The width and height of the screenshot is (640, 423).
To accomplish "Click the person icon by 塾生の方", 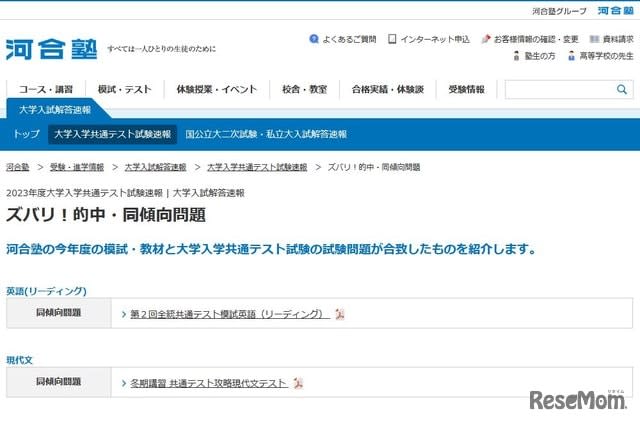I will click(x=516, y=56).
